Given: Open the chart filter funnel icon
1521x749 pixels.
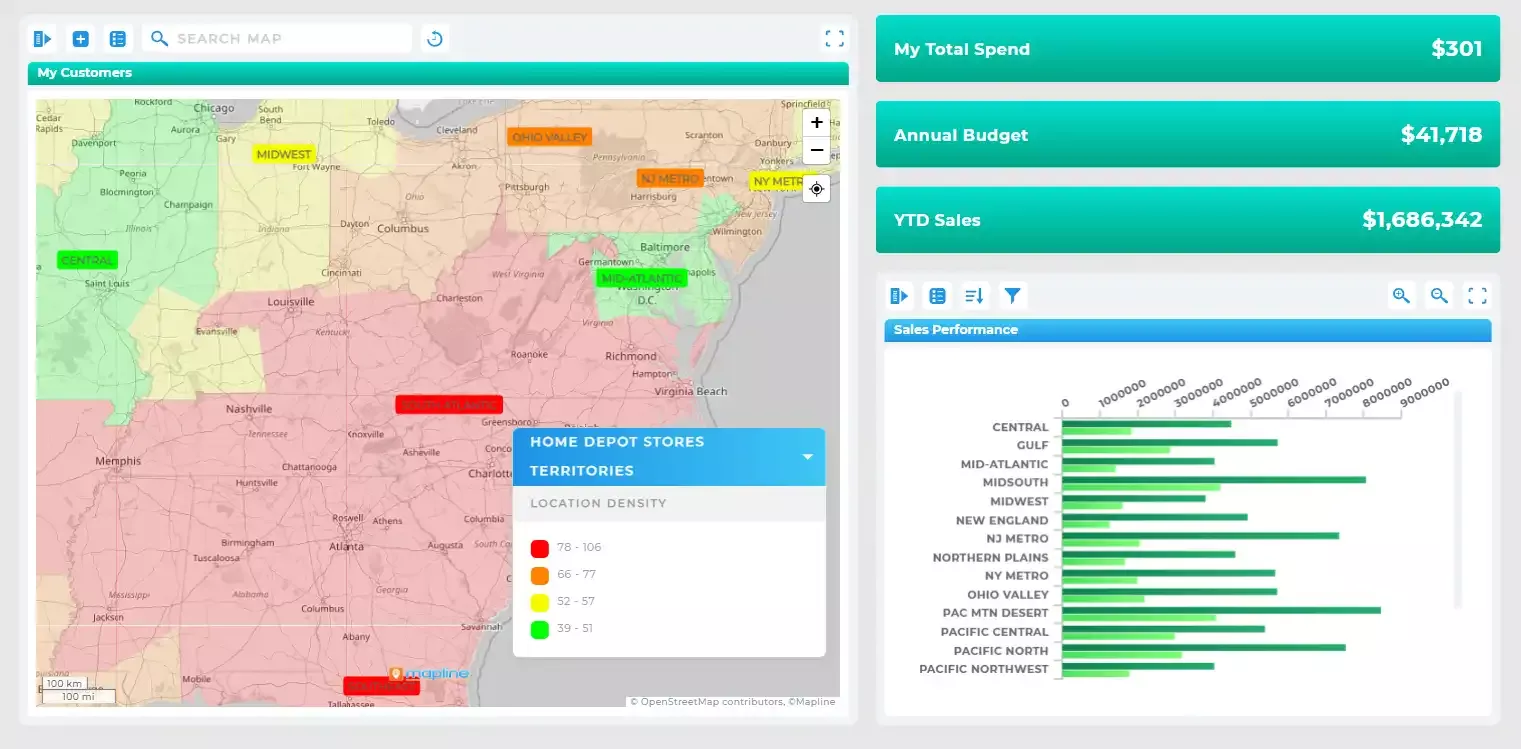Looking at the screenshot, I should pyautogui.click(x=1012, y=296).
